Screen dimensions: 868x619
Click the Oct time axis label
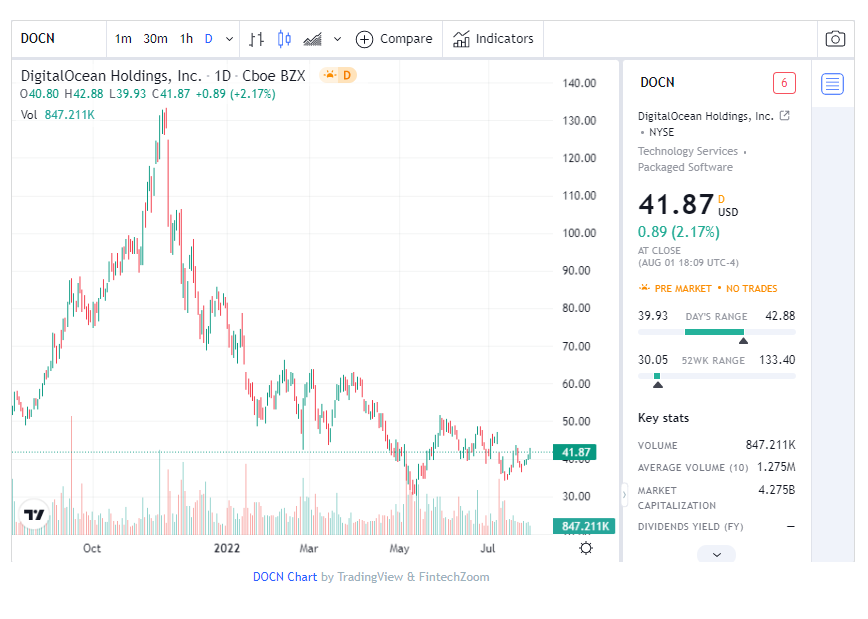92,548
